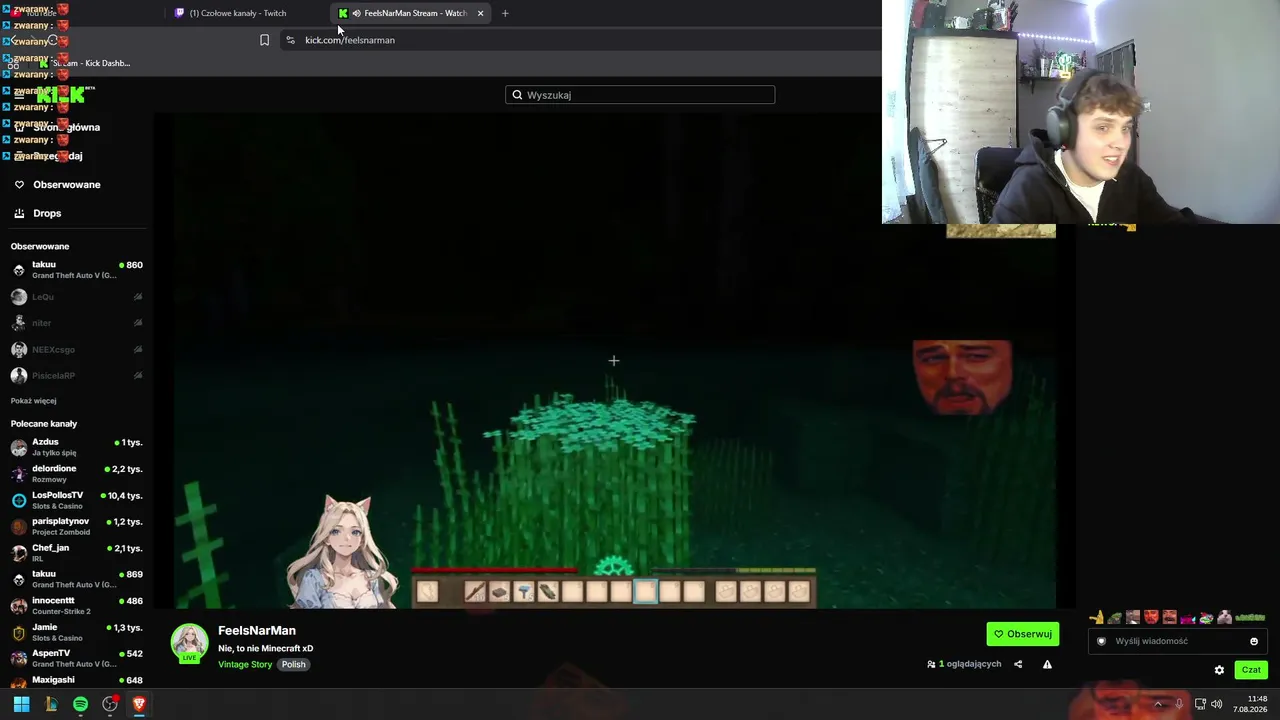Click parisplatynov channel avatar
The height and width of the screenshot is (720, 1280).
click(x=19, y=527)
